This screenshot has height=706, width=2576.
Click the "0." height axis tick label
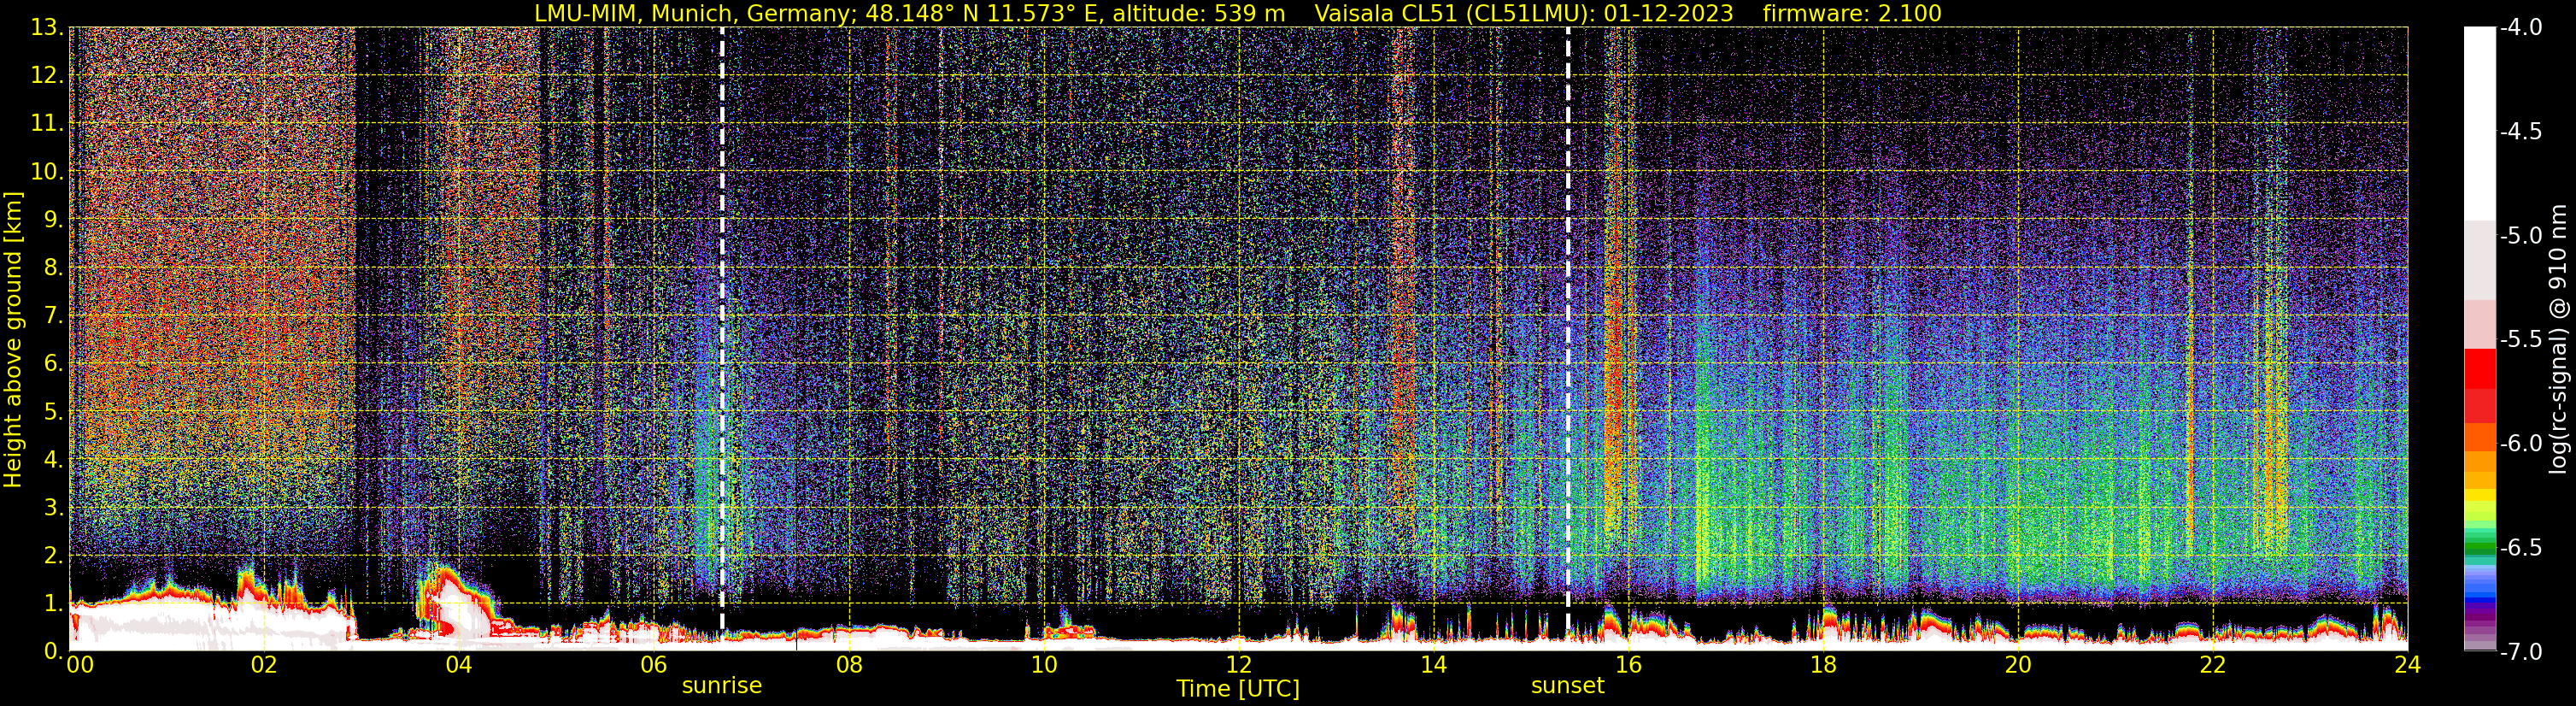pos(54,651)
